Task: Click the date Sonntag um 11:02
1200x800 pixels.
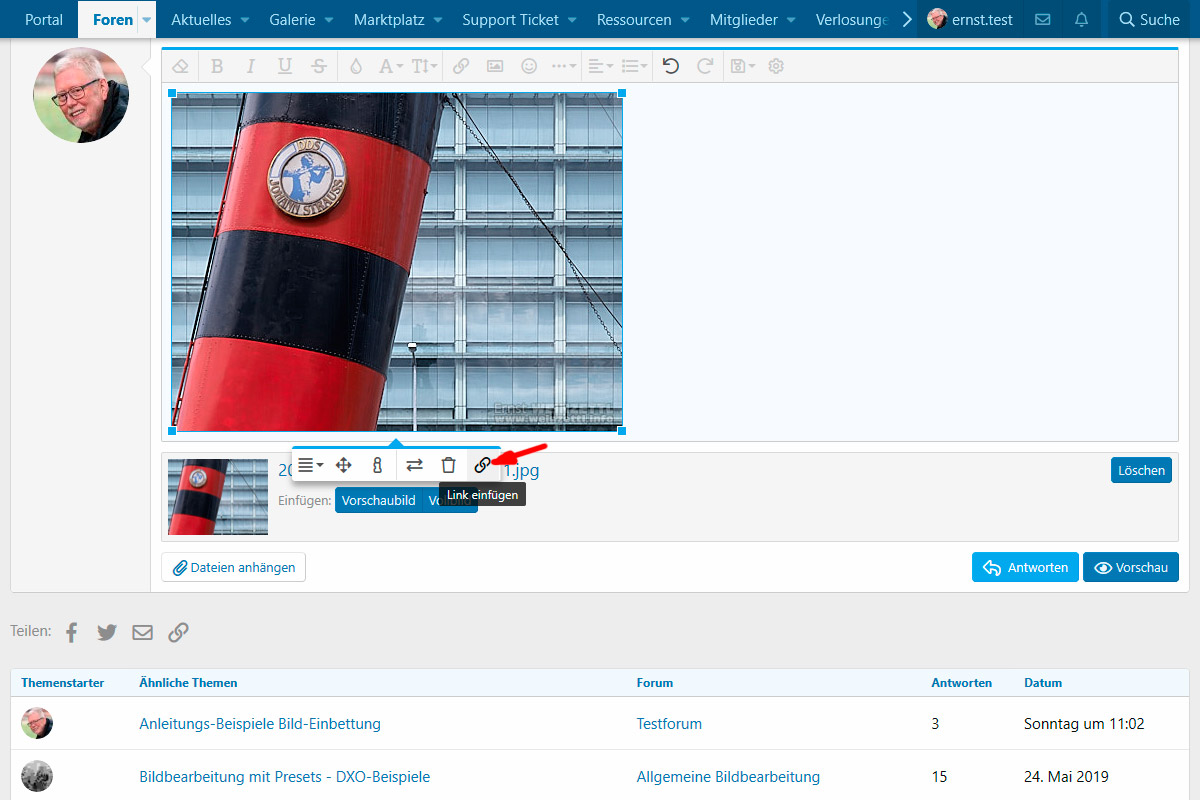Action: click(1084, 723)
